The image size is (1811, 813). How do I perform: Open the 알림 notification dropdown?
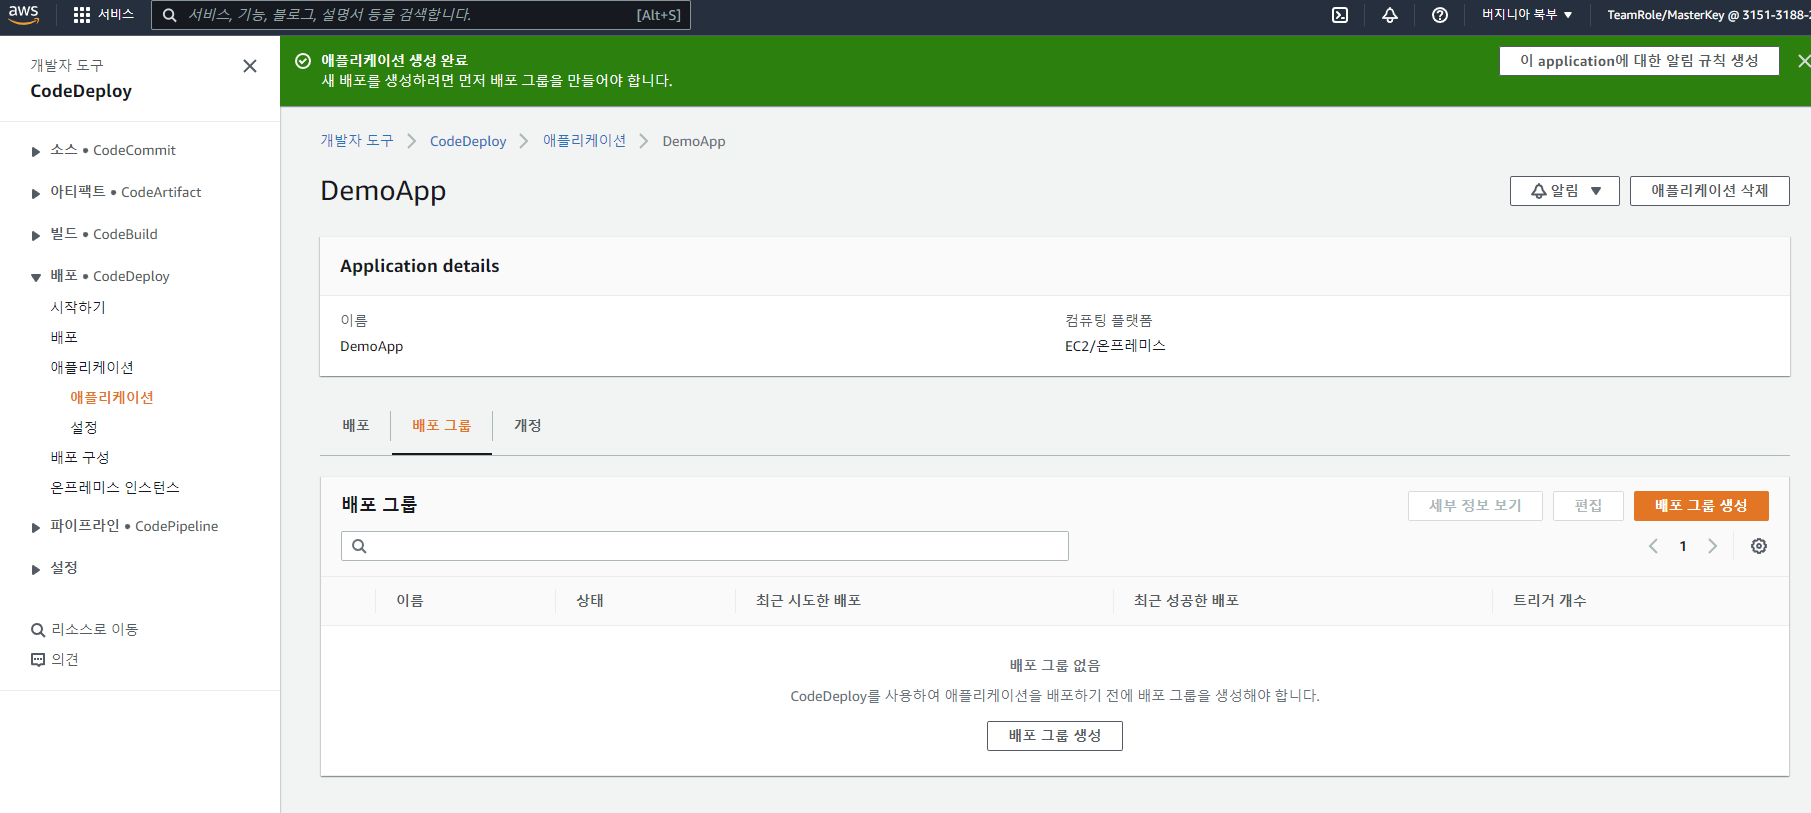click(x=1564, y=191)
